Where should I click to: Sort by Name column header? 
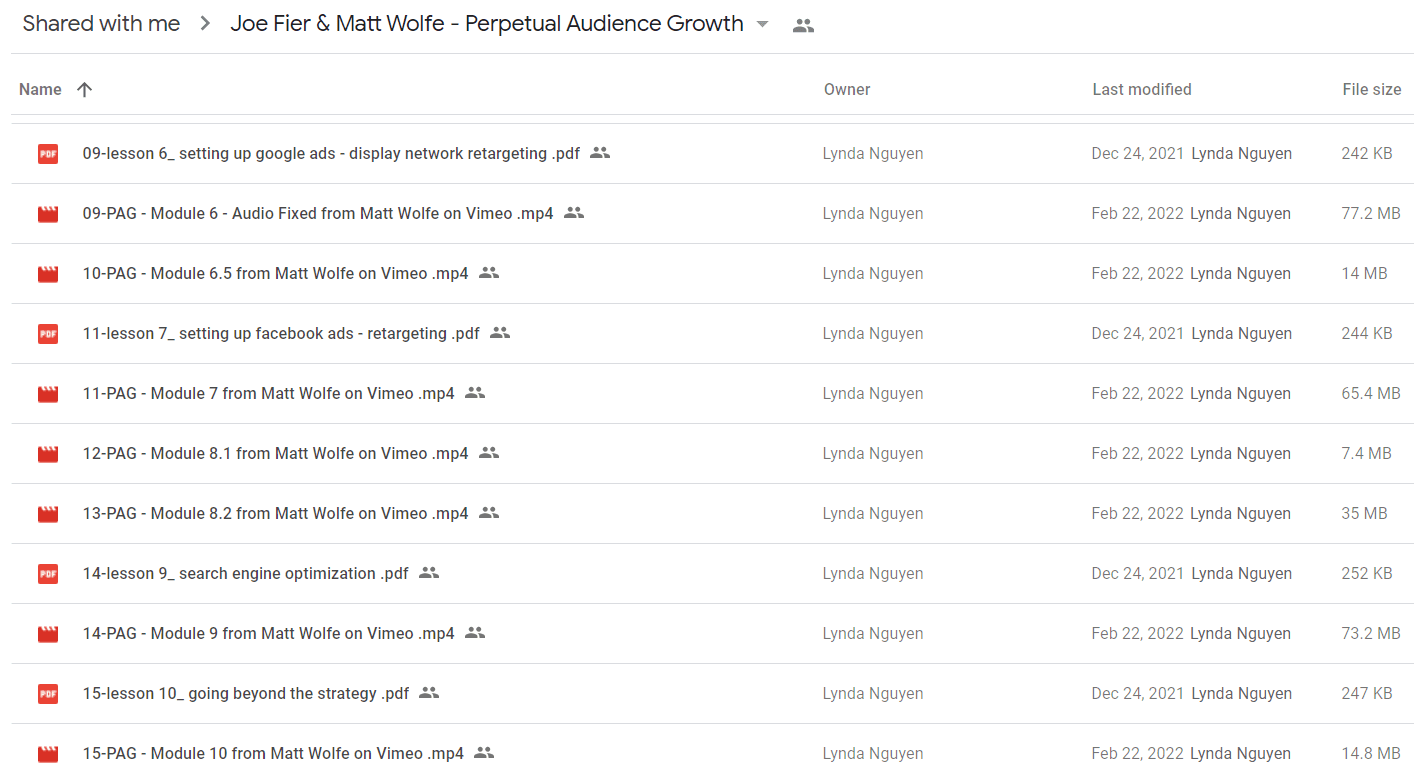point(40,90)
